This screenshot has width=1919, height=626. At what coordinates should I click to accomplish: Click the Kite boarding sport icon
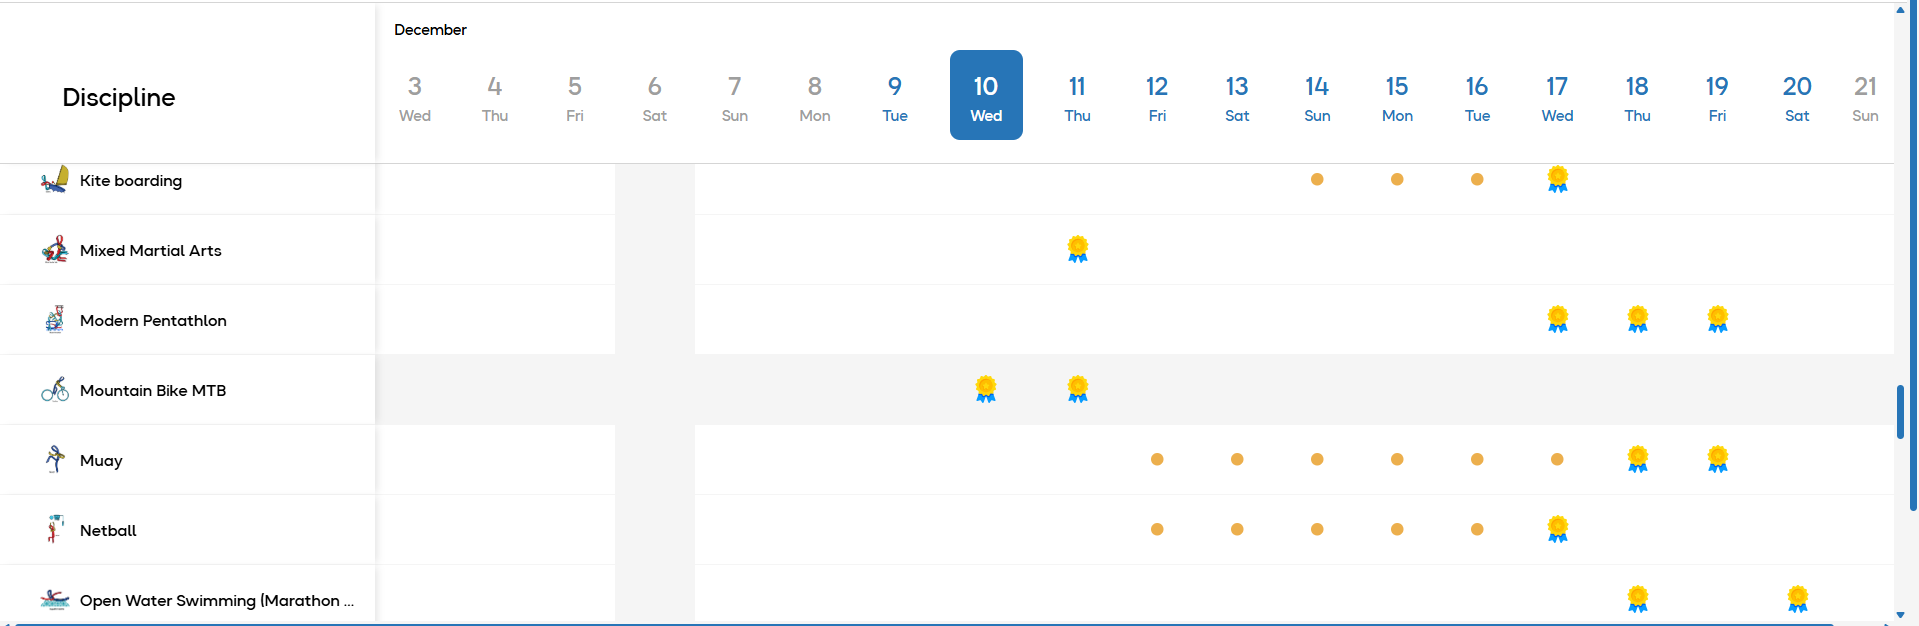tap(55, 180)
